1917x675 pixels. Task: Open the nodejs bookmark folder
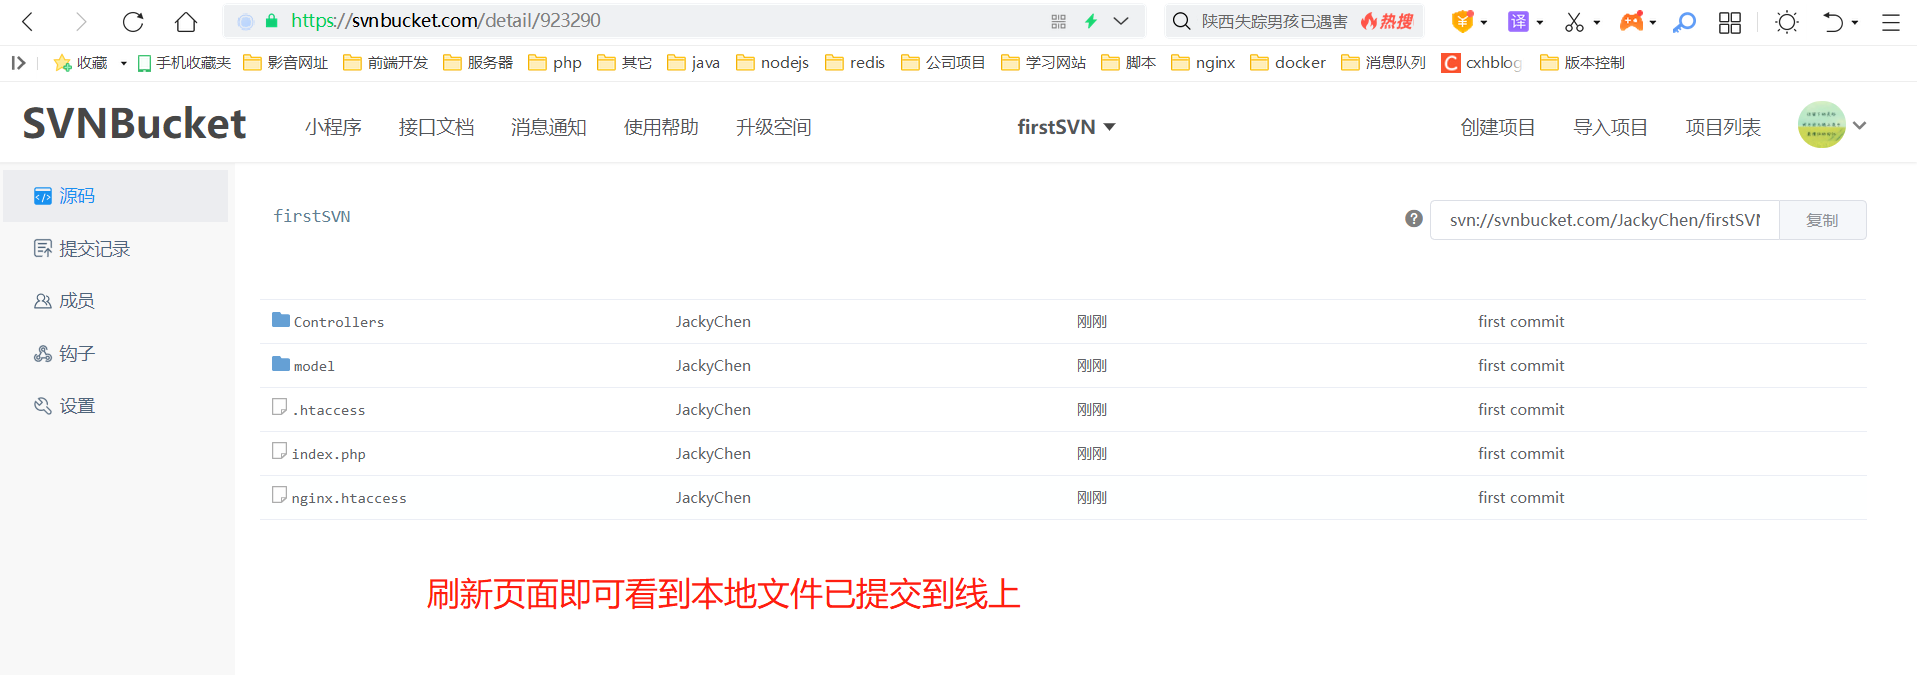point(772,63)
